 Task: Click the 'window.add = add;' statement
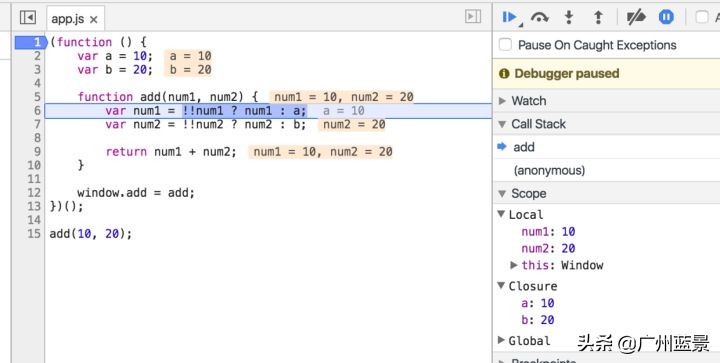(x=136, y=193)
